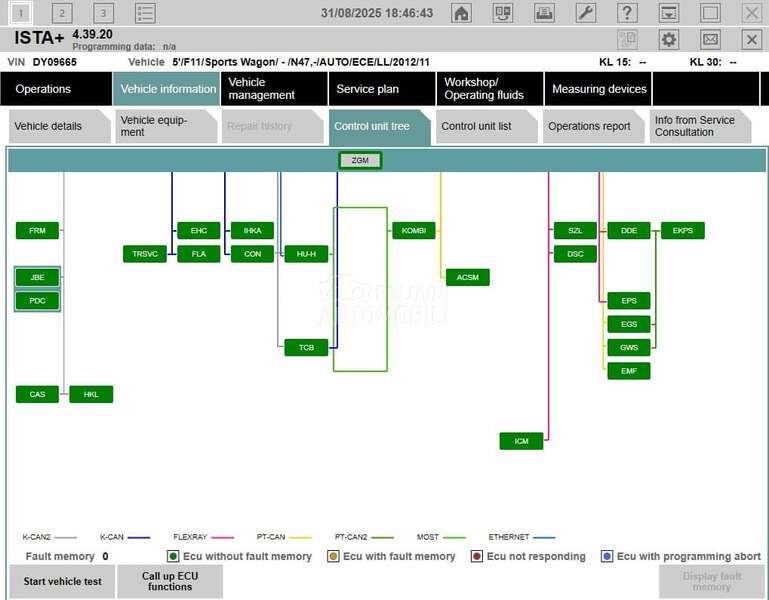The height and width of the screenshot is (600, 769).
Task: Click the envelope feedback icon
Action: pos(710,39)
